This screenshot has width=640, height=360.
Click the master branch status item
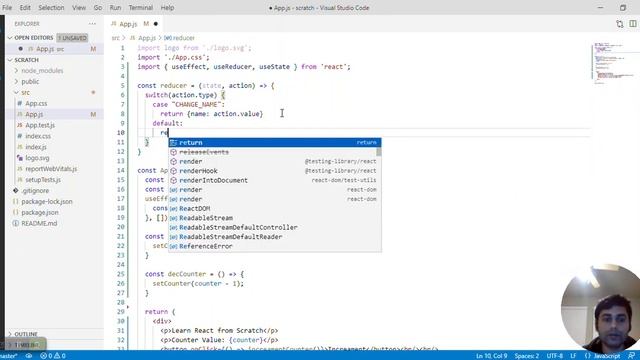tap(9, 356)
